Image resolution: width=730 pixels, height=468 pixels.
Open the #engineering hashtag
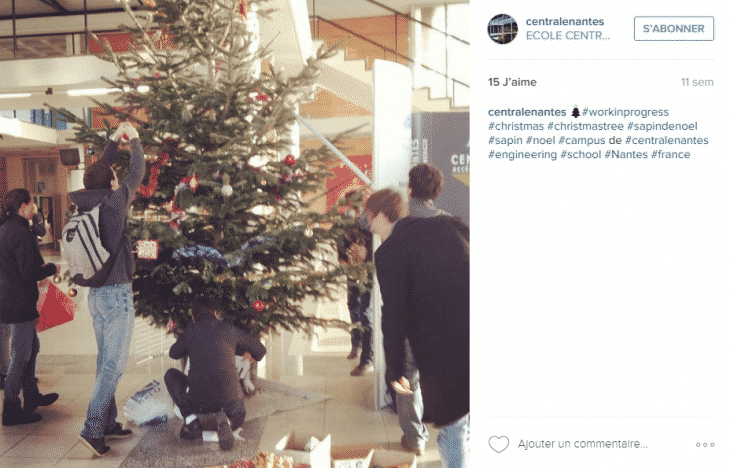pyautogui.click(x=522, y=154)
